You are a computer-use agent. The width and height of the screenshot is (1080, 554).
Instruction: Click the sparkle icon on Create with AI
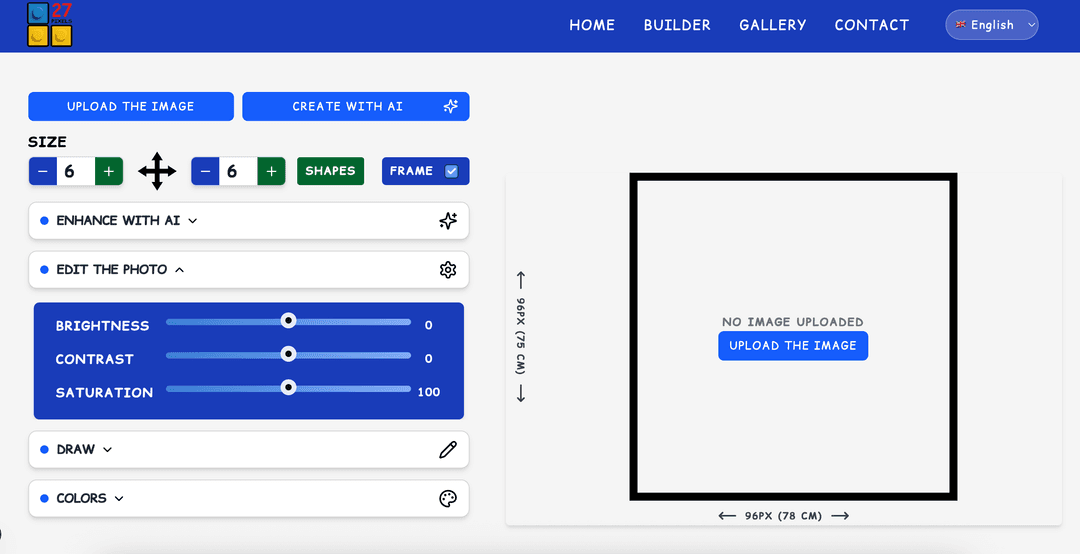point(451,107)
